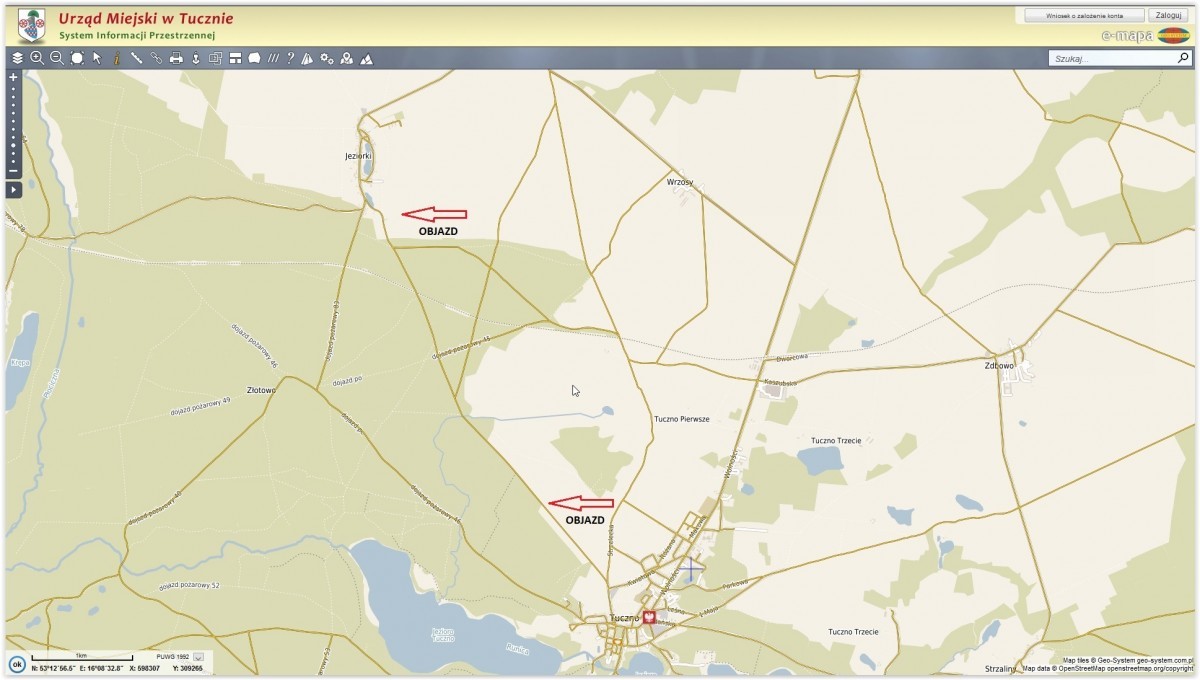
Task: Click the question mark help icon
Action: coord(290,59)
